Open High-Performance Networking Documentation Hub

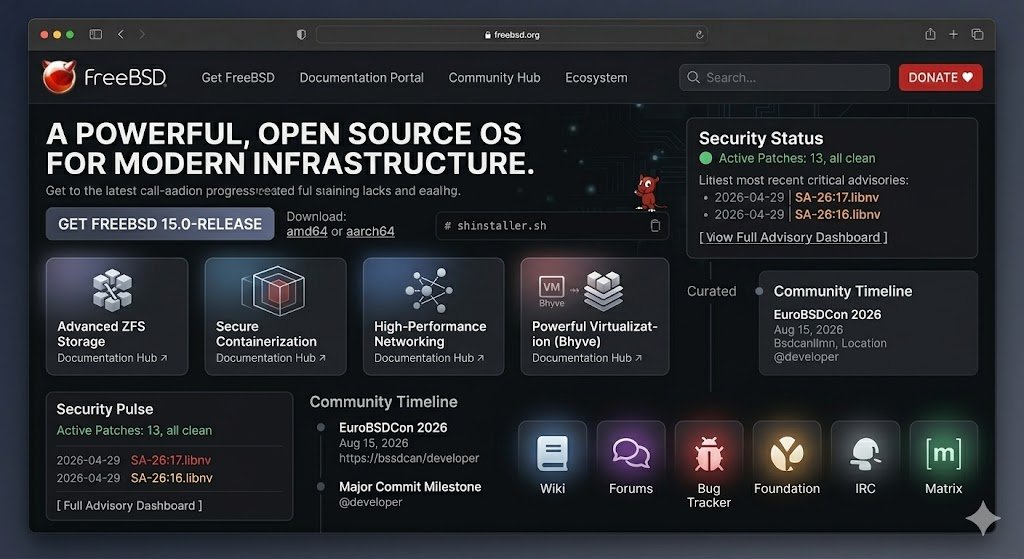click(x=429, y=358)
